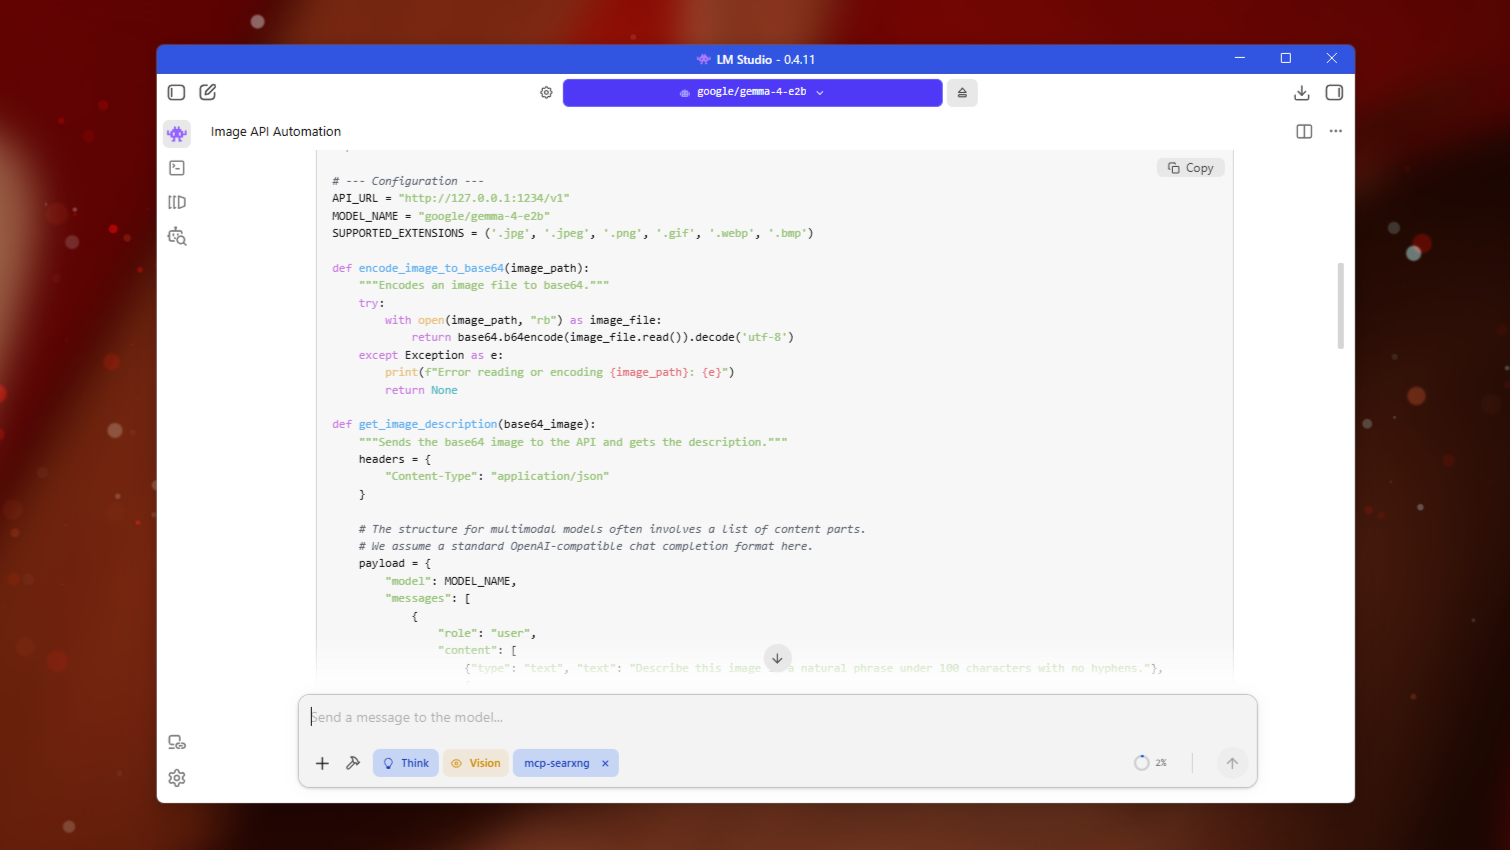The width and height of the screenshot is (1510, 850).
Task: Close the LM Studio window
Action: click(x=1332, y=59)
